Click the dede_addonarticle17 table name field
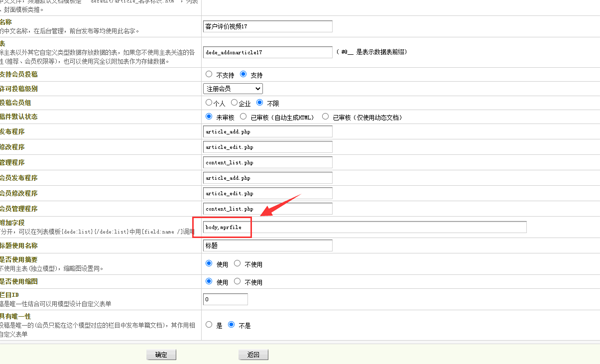 pos(267,52)
